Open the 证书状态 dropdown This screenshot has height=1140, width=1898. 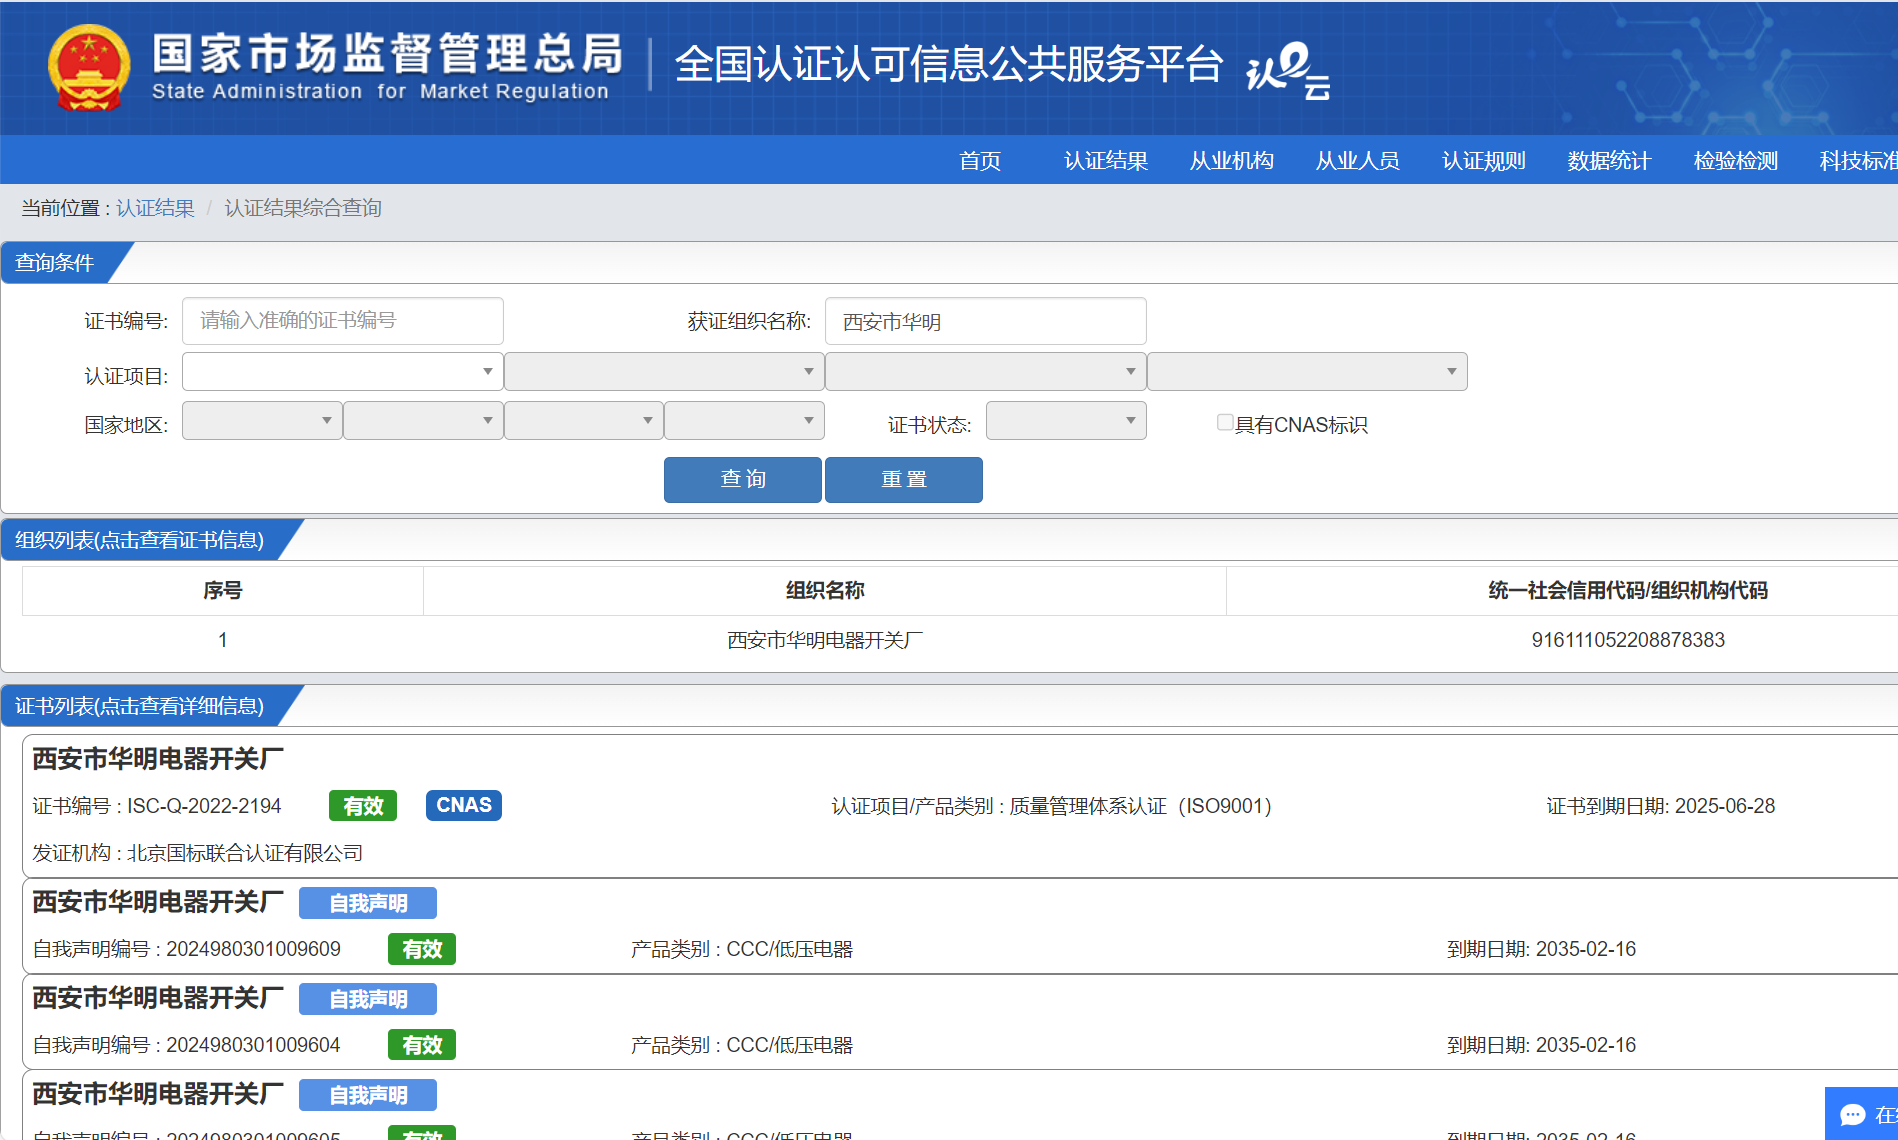(1066, 421)
